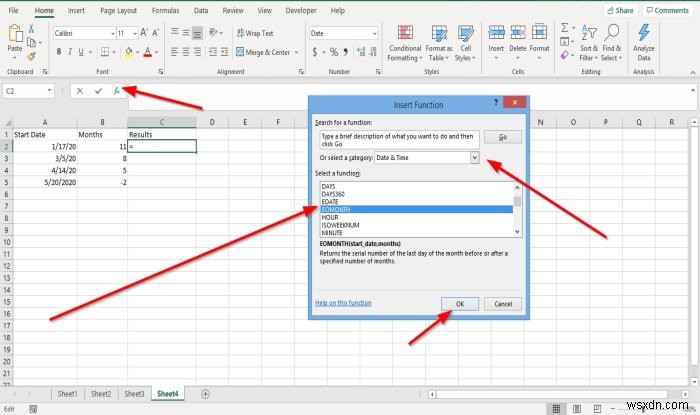Viewport: 700px width, 415px height.
Task: Toggle Middle Align
Action: [186, 33]
